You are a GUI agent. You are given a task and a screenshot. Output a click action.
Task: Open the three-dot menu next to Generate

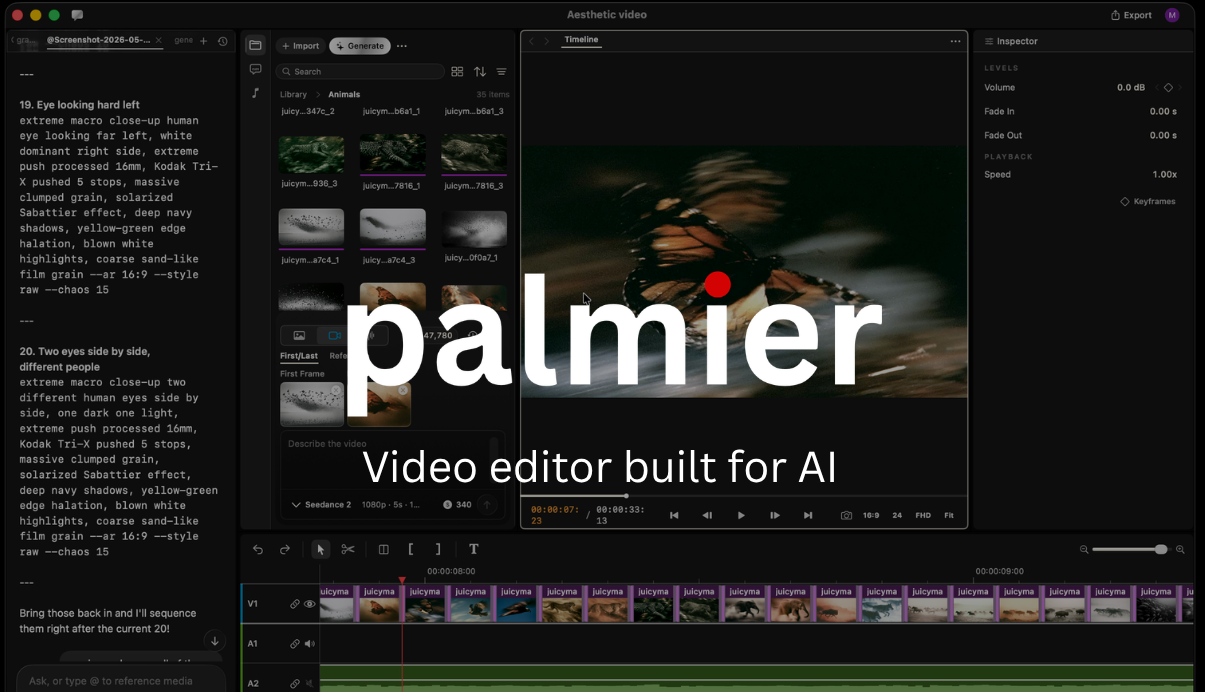[x=402, y=46]
